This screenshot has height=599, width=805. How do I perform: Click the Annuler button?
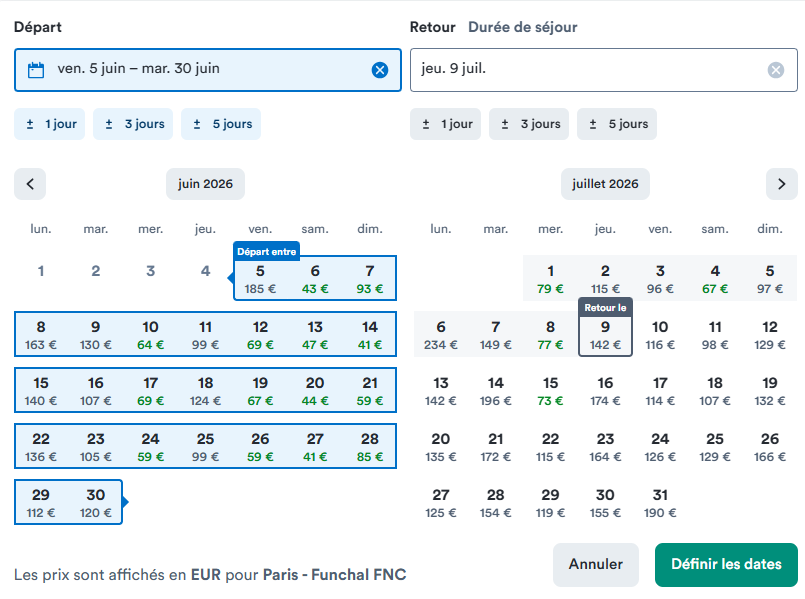[x=596, y=564]
